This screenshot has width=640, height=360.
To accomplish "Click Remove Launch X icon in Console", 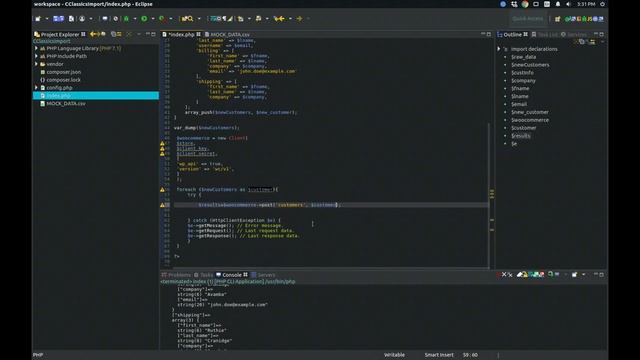I will [x=504, y=274].
